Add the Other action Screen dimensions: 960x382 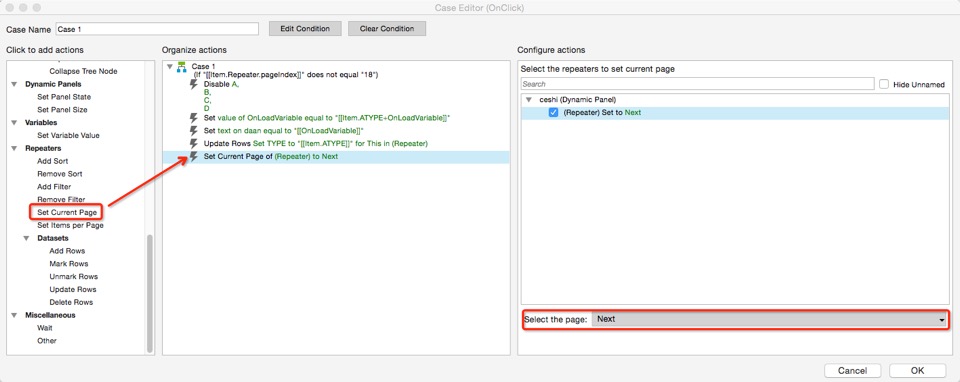coord(47,341)
